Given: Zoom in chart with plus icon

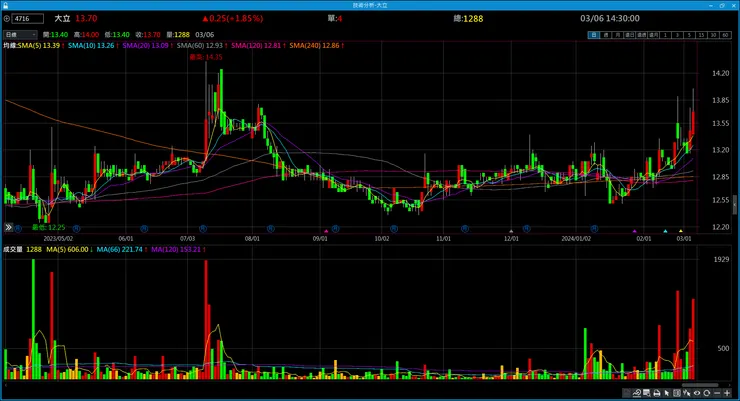Looking at the screenshot, I should (727, 393).
